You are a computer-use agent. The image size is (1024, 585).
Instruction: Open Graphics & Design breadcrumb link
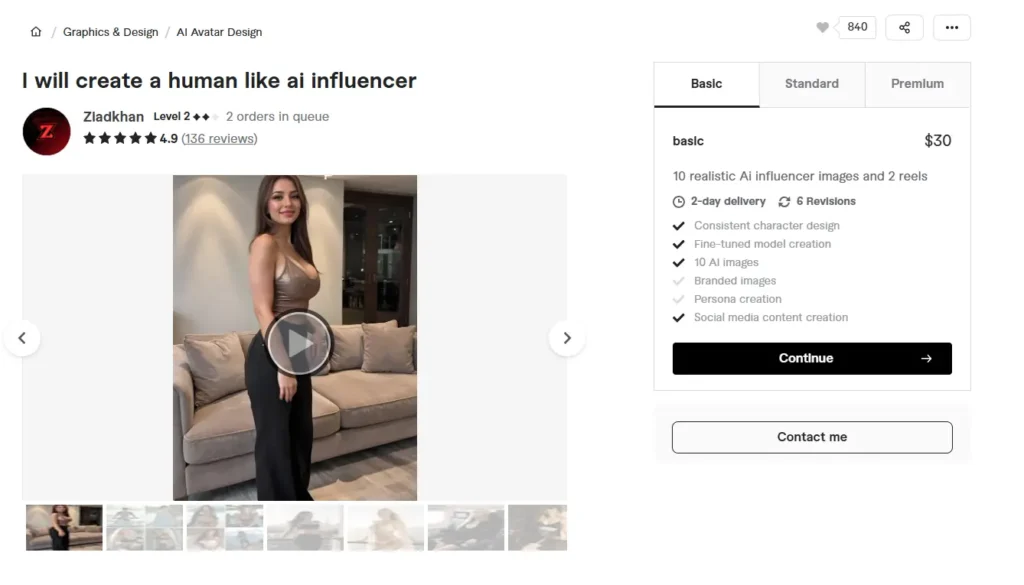pos(110,32)
